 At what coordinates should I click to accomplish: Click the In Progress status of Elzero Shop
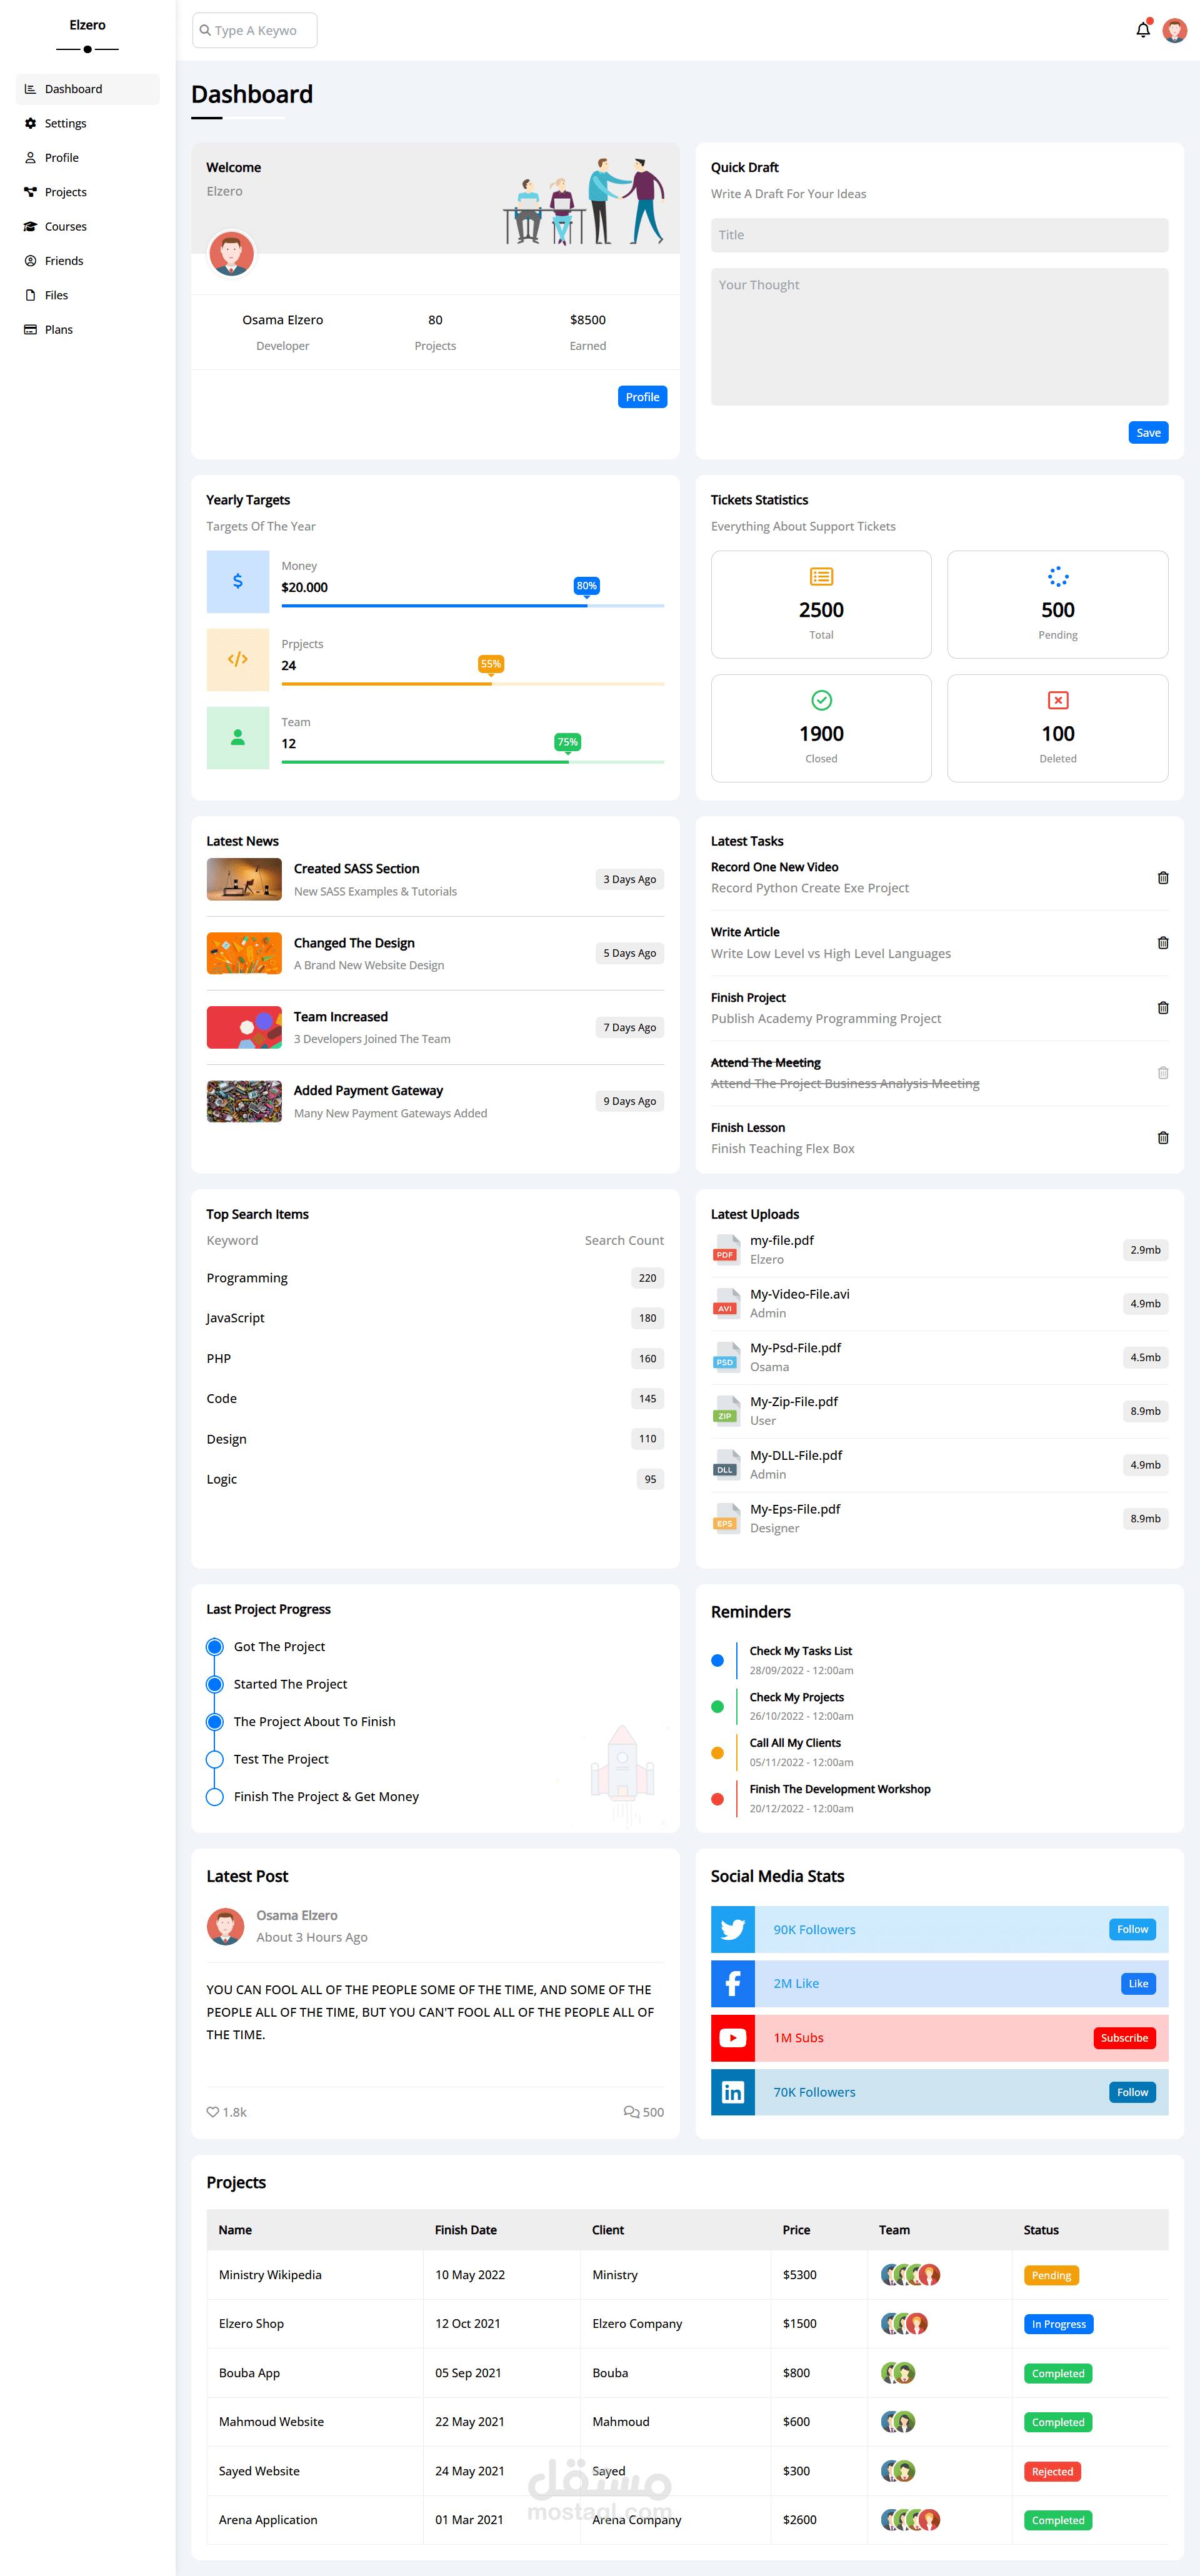pos(1058,2324)
